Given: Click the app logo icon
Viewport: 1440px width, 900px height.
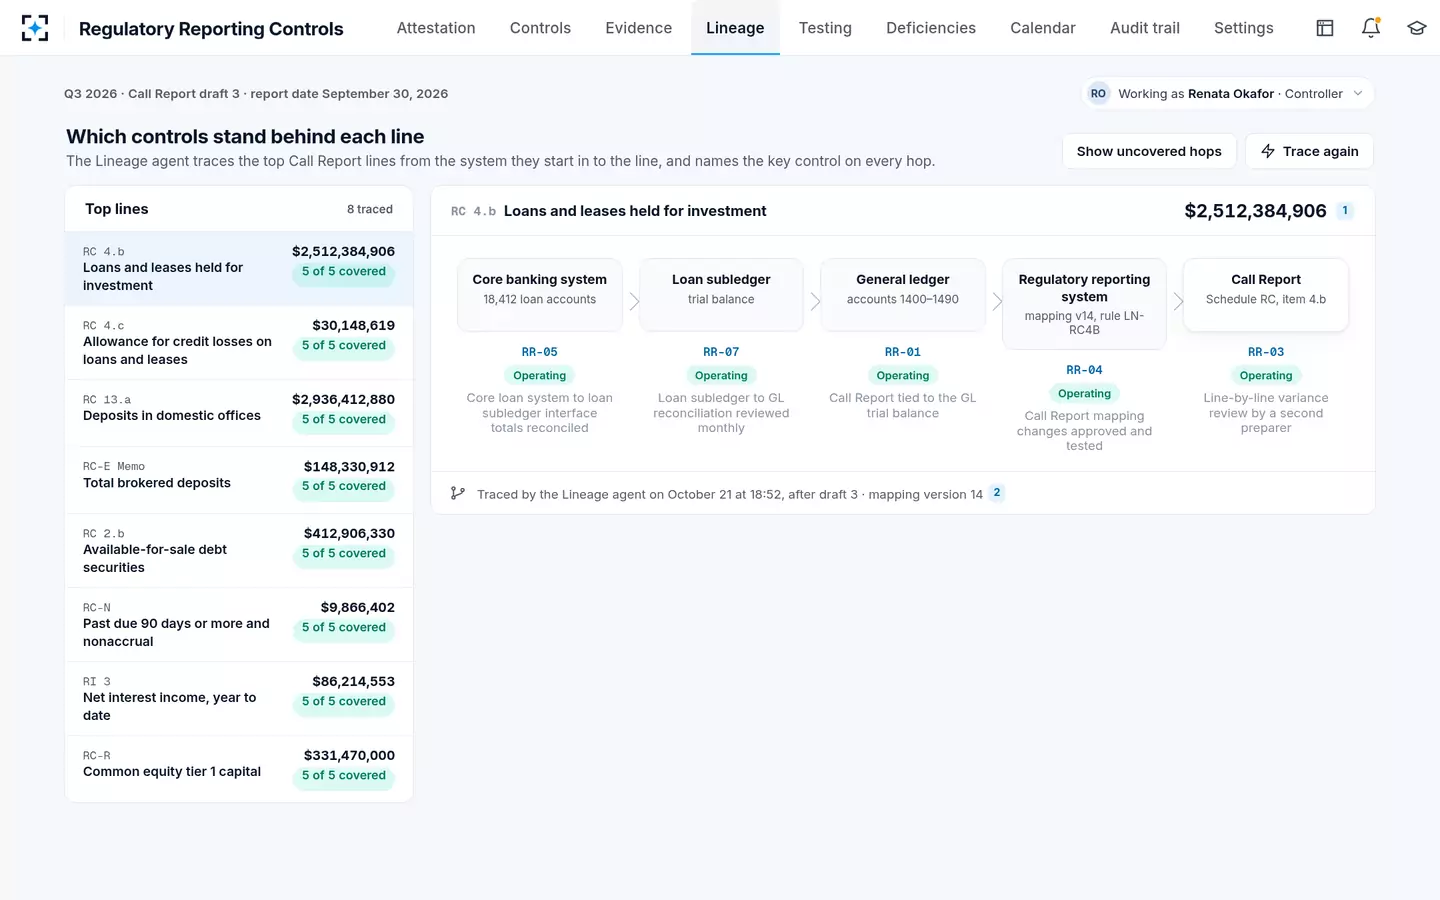Looking at the screenshot, I should (35, 28).
